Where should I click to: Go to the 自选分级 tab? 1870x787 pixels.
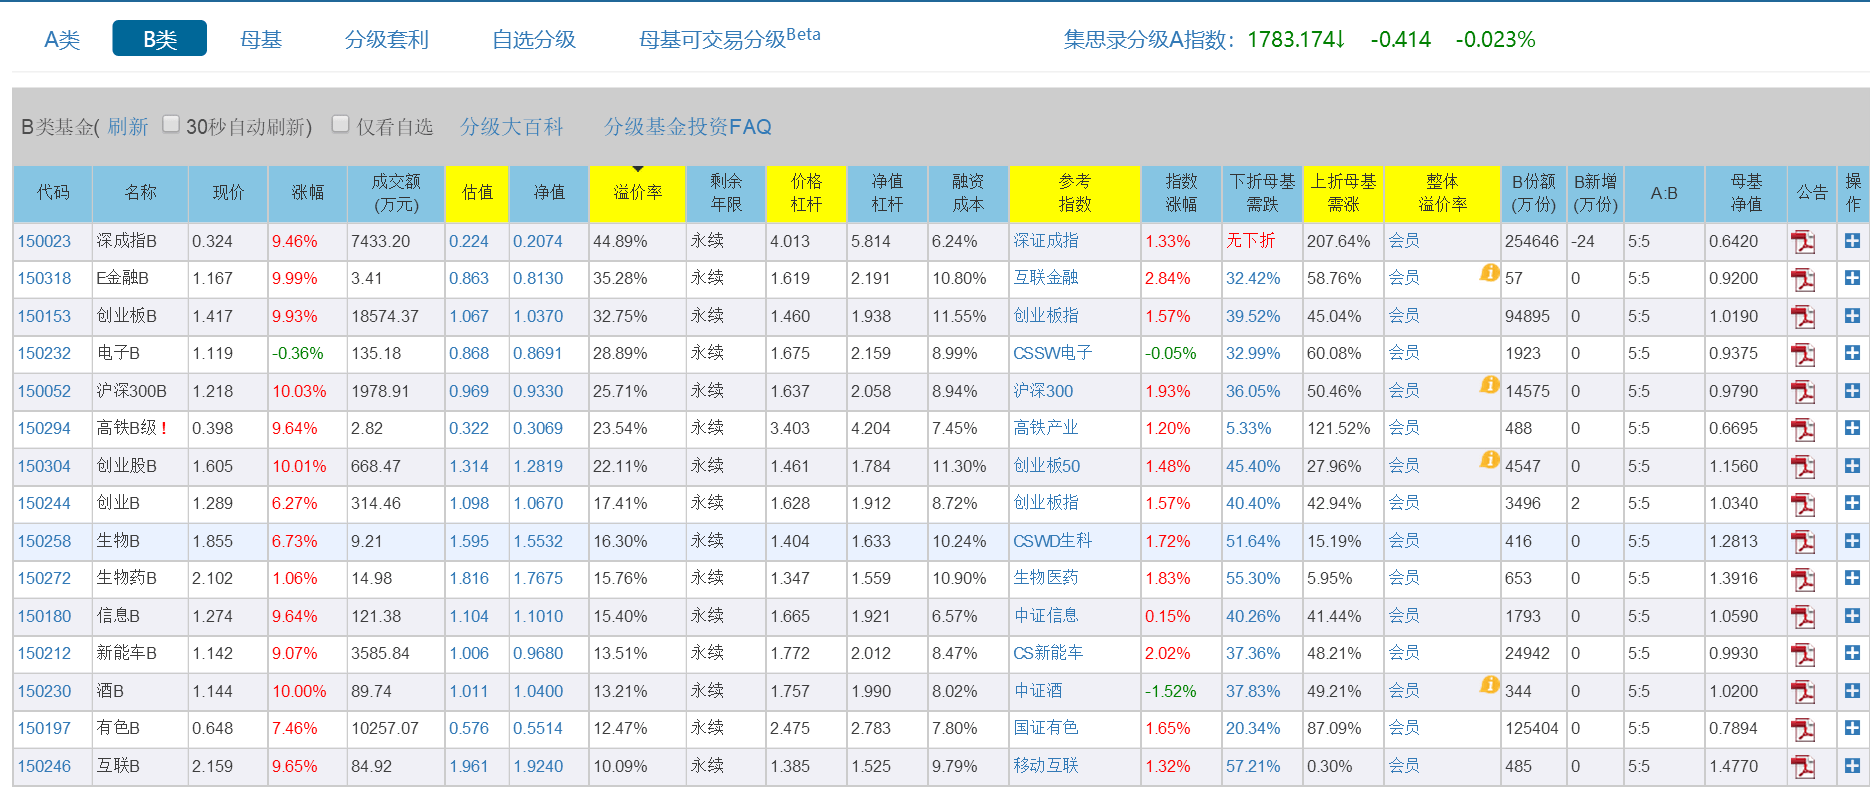tap(534, 39)
